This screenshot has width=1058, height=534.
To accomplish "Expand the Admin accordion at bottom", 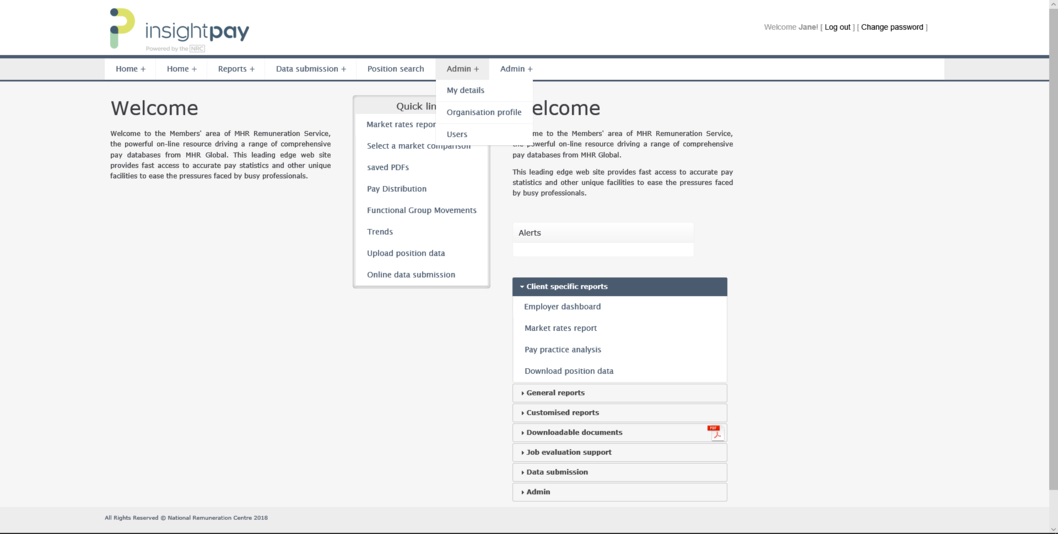I will pyautogui.click(x=538, y=492).
